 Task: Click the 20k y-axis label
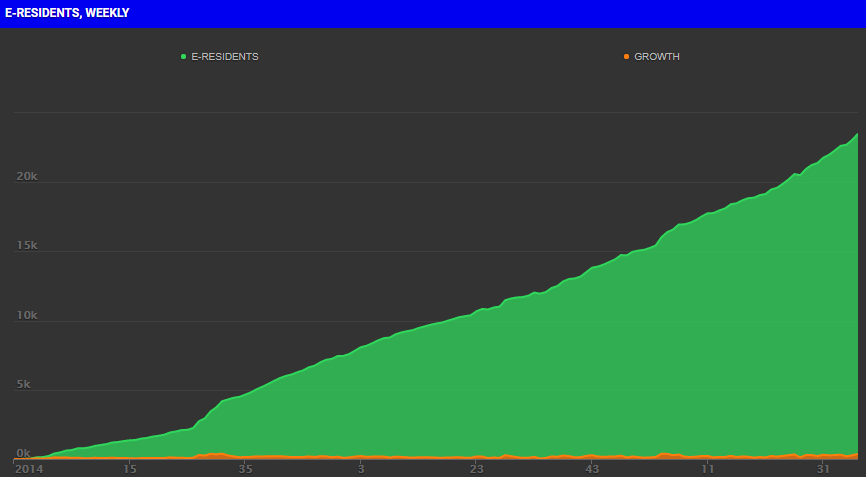pos(27,176)
